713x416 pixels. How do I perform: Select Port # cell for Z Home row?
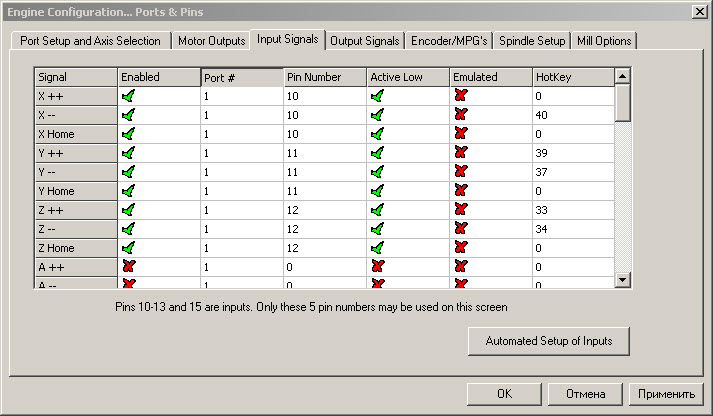coord(242,248)
